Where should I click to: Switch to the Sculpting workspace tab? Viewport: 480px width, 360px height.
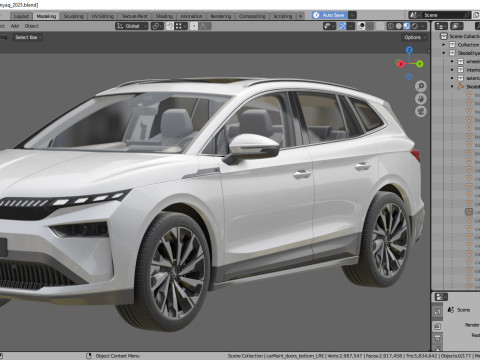(x=73, y=16)
